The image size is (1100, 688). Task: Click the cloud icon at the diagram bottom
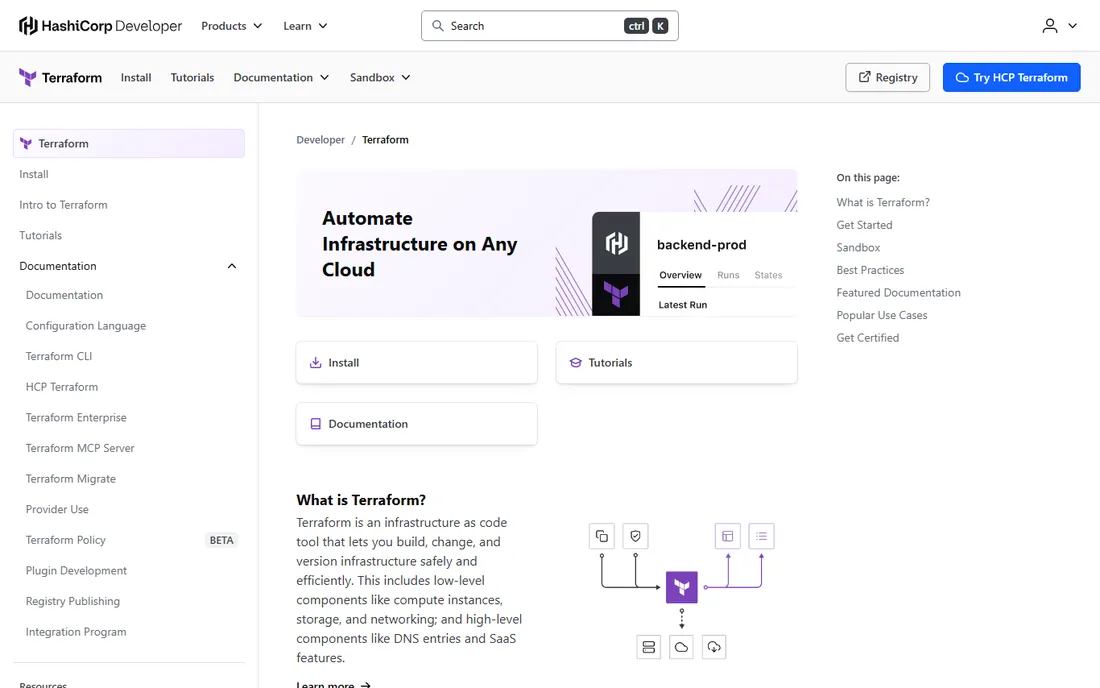[x=681, y=647]
